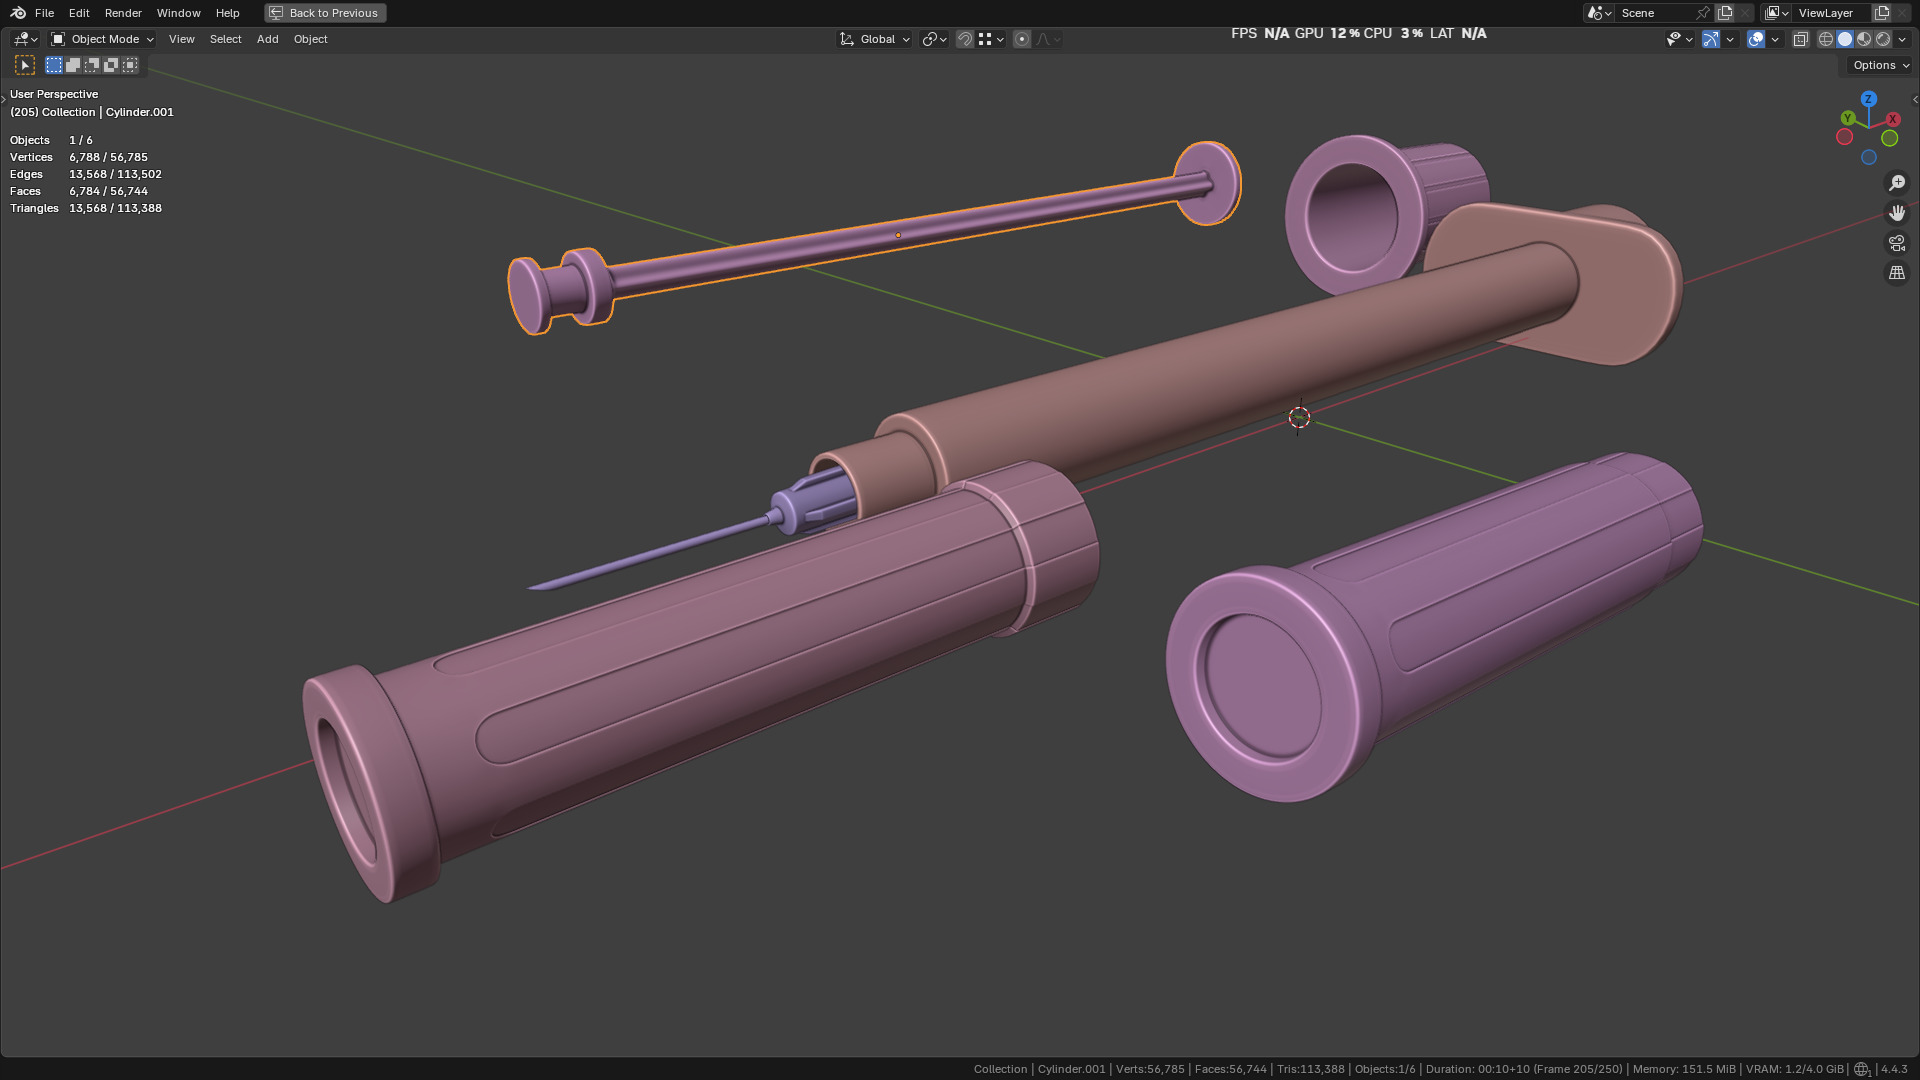This screenshot has width=1920, height=1080.
Task: Open the Options dropdown
Action: 1880,65
